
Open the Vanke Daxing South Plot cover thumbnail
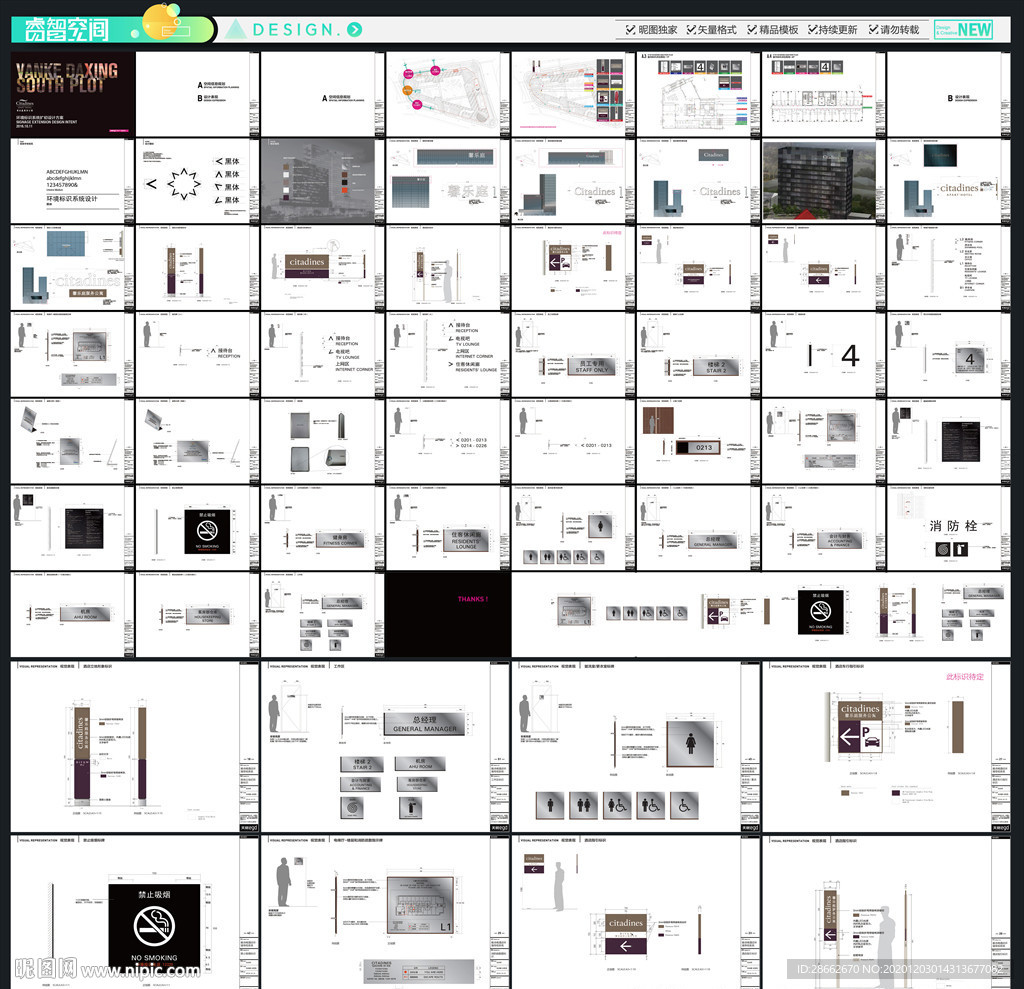coord(72,94)
